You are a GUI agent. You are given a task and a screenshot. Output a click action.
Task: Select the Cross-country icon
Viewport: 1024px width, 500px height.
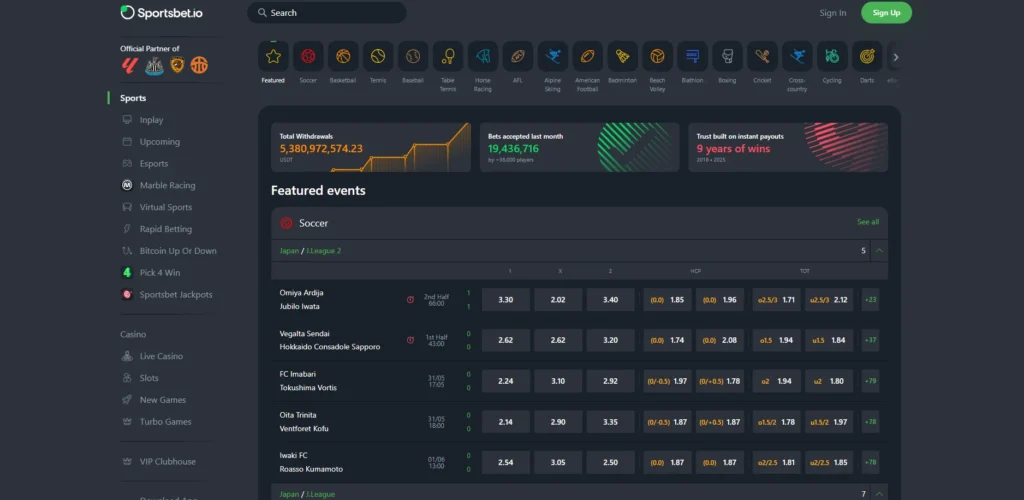797,57
